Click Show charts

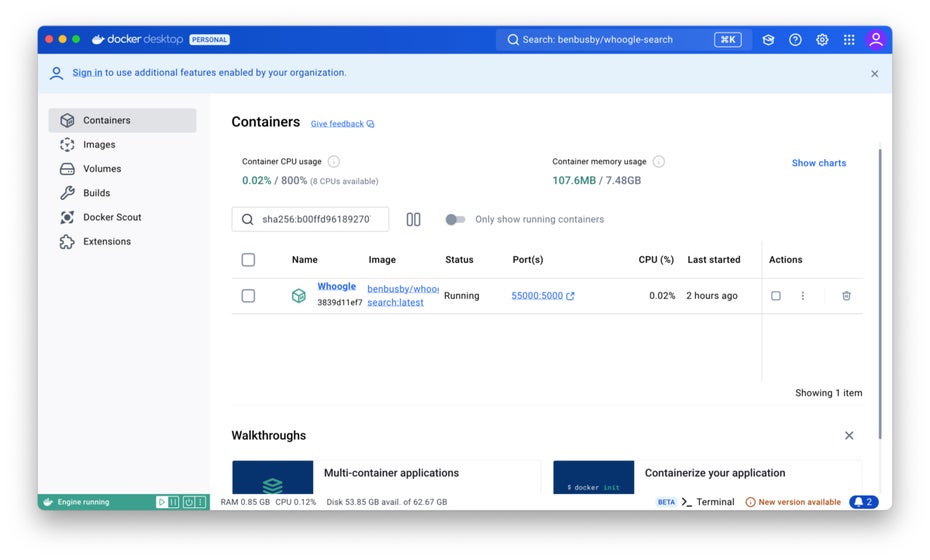tap(818, 163)
